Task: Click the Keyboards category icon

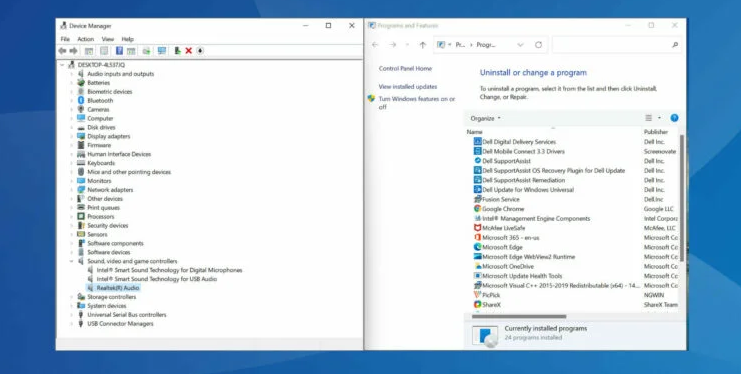Action: click(x=81, y=163)
